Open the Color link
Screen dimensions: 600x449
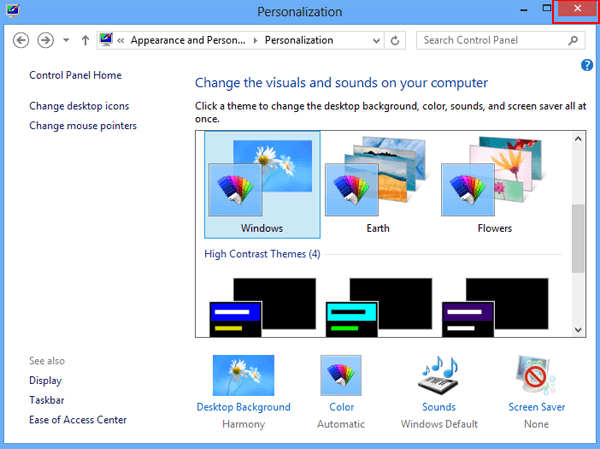tap(341, 407)
